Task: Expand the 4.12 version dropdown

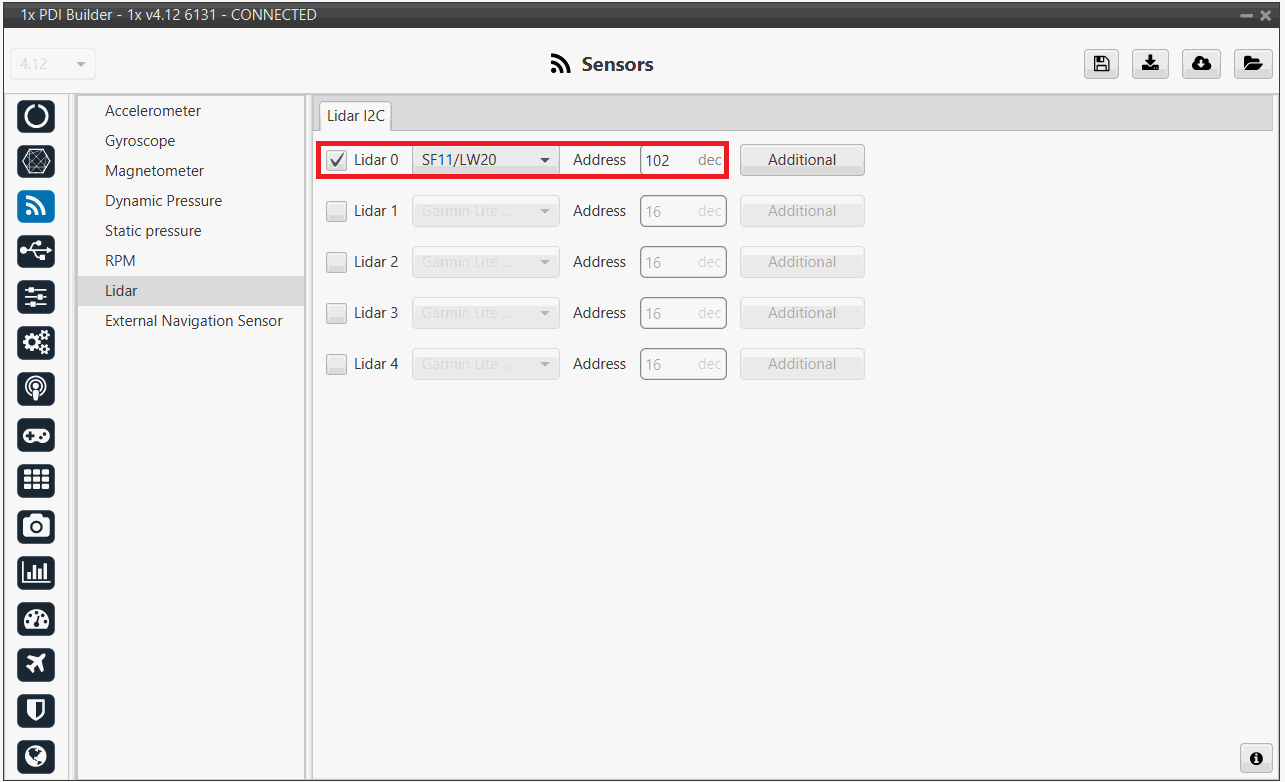Action: [53, 64]
